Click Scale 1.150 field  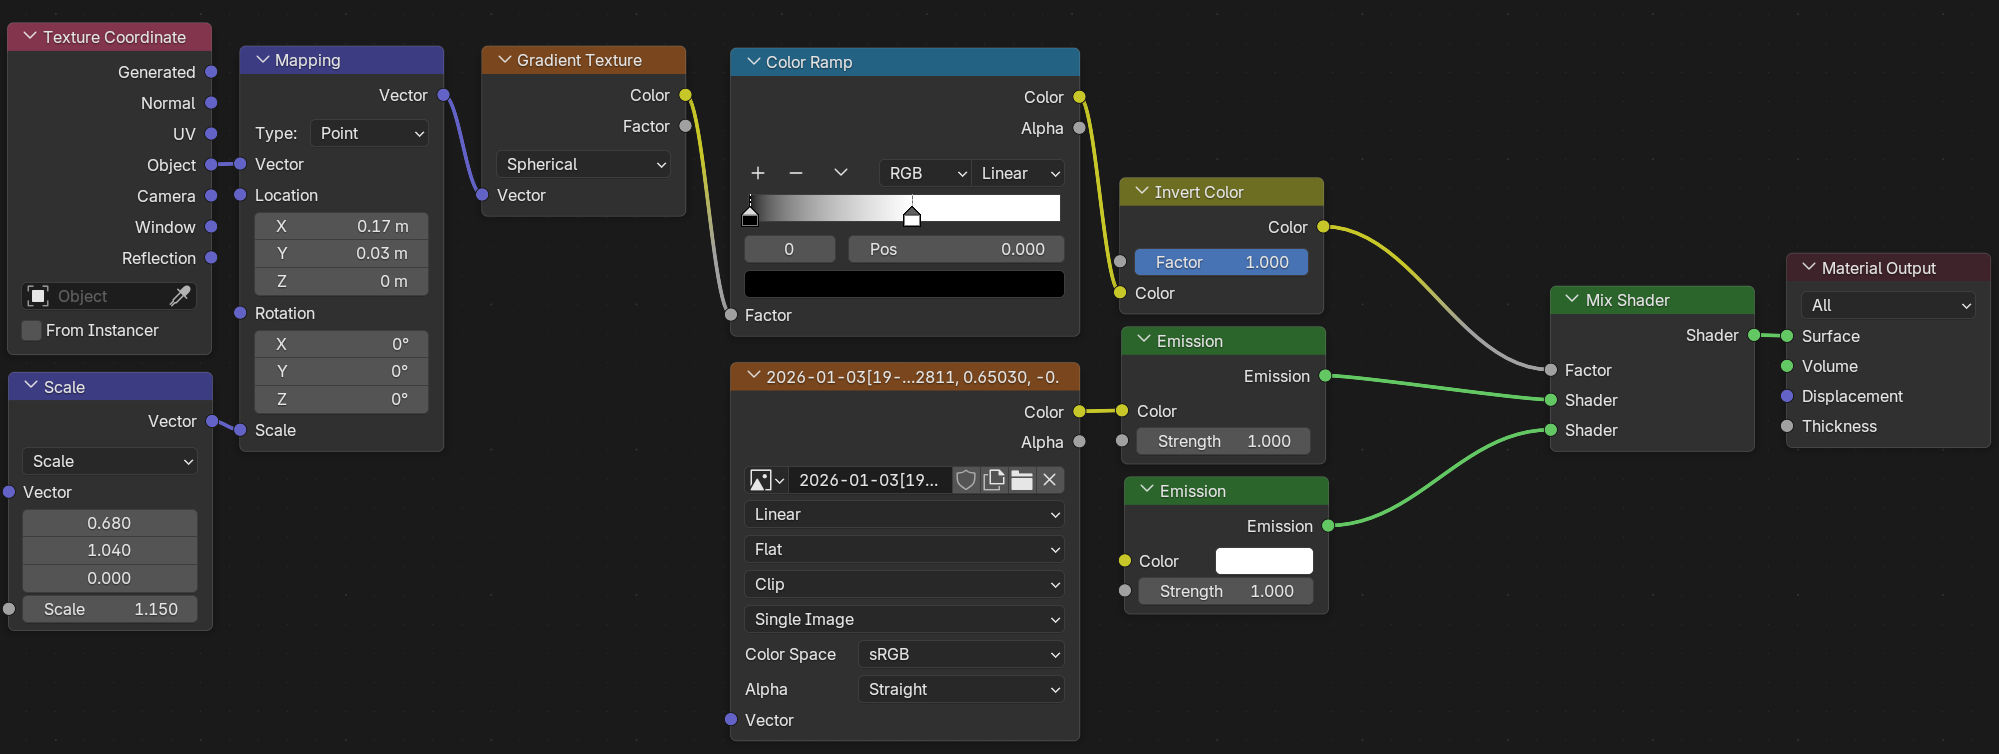(110, 609)
